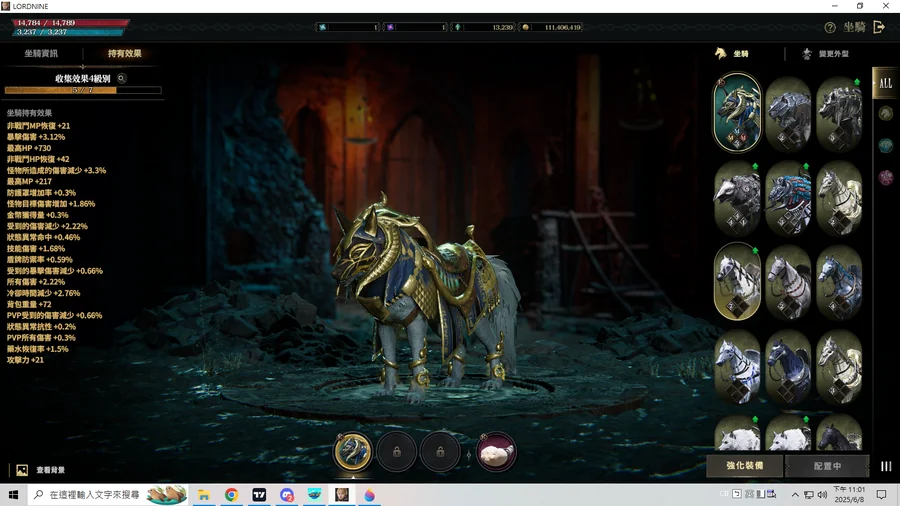900x506 pixels.
Task: Click the exit door icon at top right
Action: tap(879, 27)
